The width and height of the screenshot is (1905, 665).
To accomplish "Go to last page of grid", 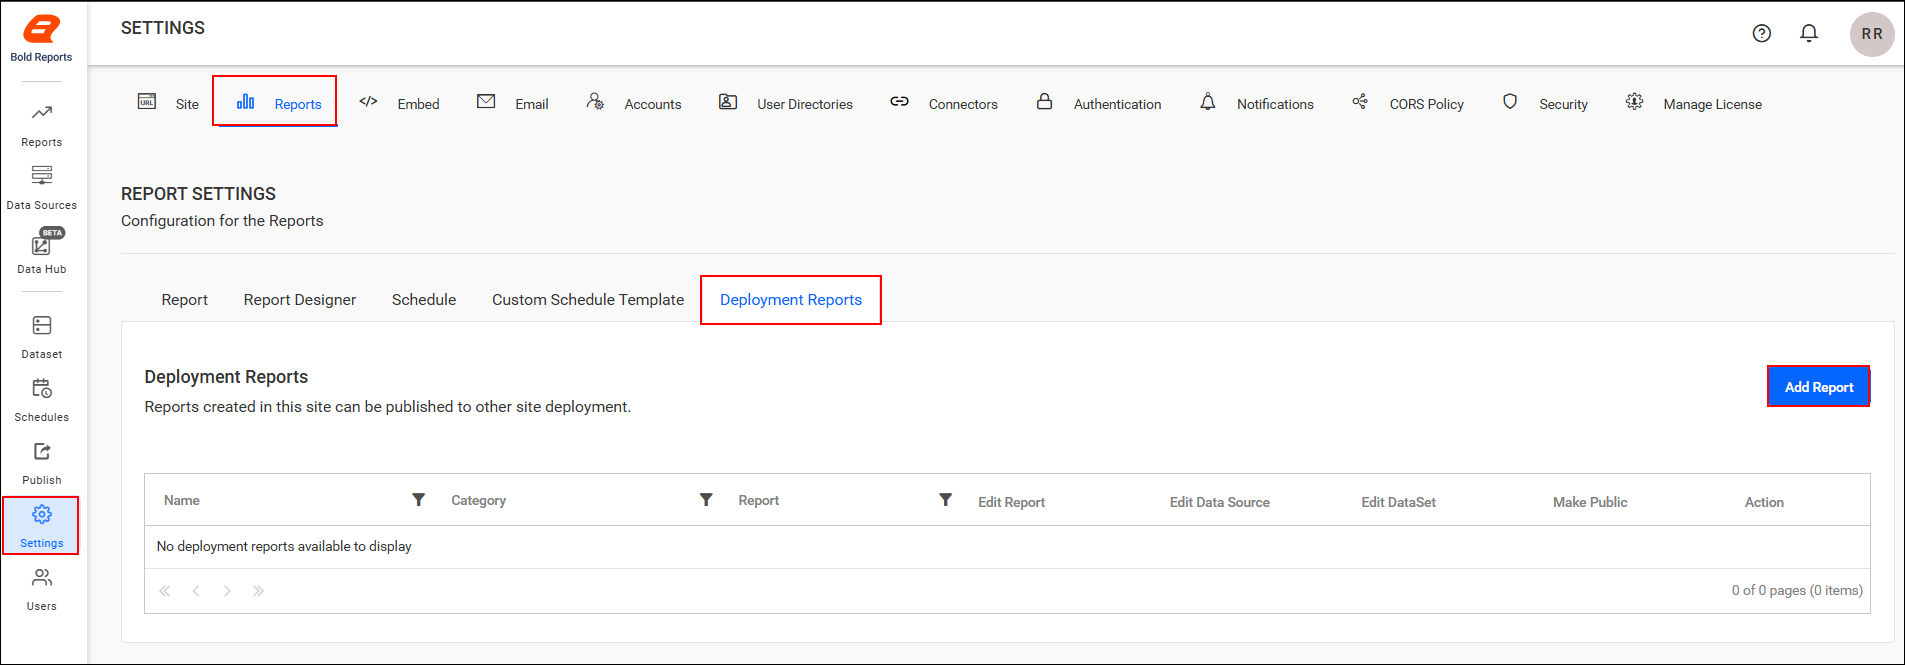I will pos(258,591).
